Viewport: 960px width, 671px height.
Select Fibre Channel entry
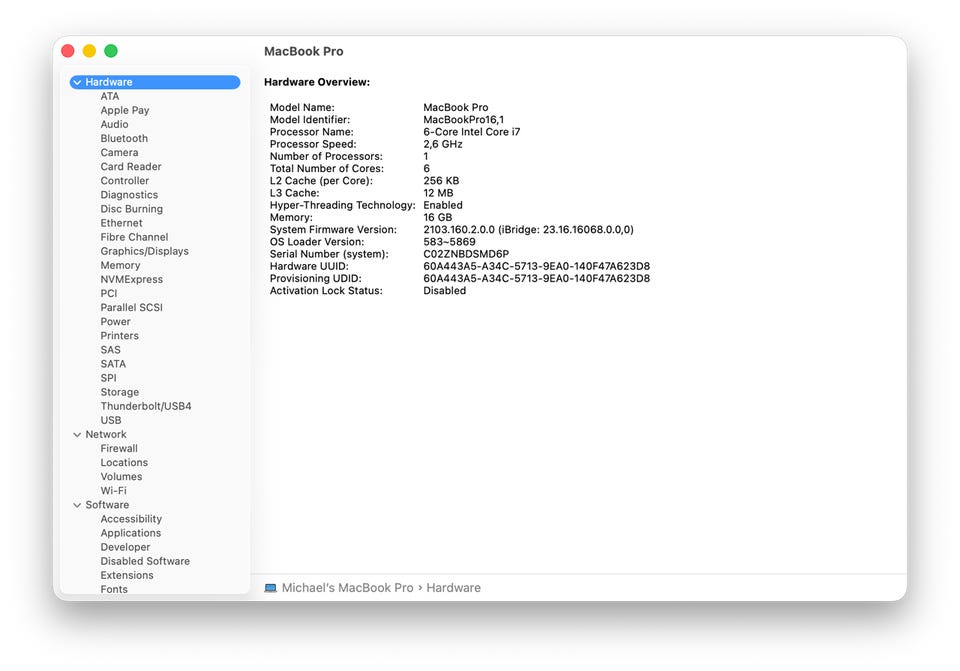pos(134,237)
